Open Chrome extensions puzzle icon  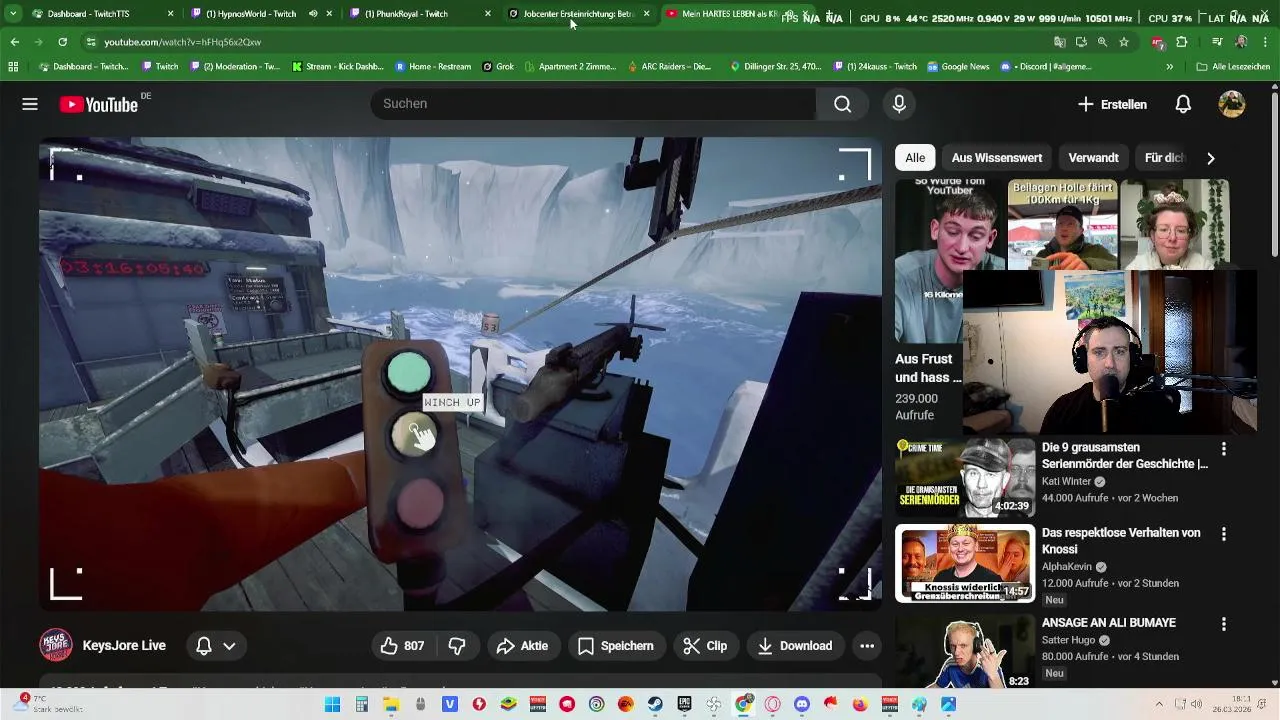[1181, 42]
